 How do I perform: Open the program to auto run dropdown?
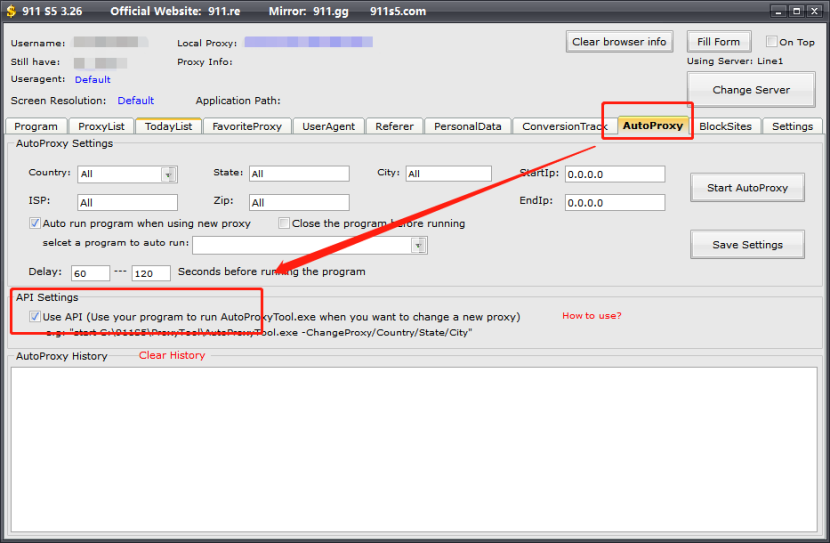click(x=419, y=245)
